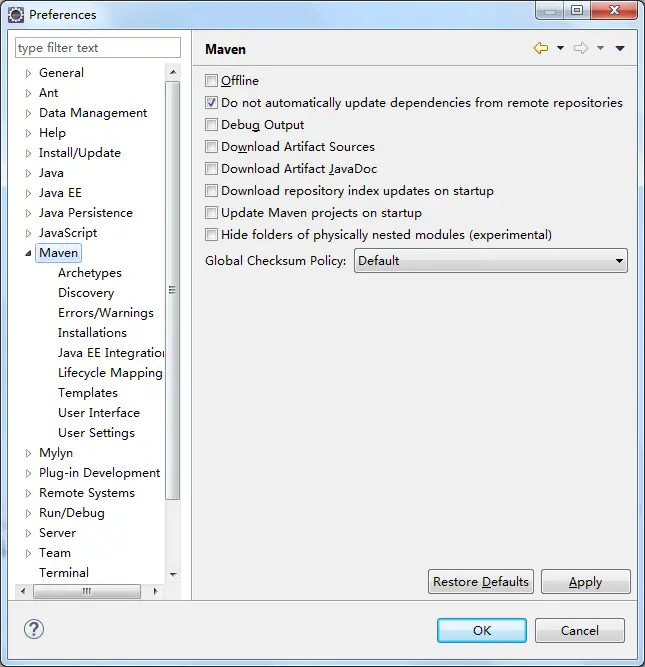Expand the Mylyn tree node
The height and width of the screenshot is (667, 645).
[29, 453]
